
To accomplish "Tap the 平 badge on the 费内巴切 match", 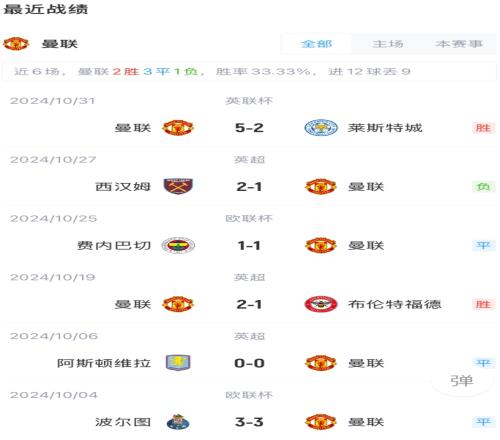I will pyautogui.click(x=483, y=246).
